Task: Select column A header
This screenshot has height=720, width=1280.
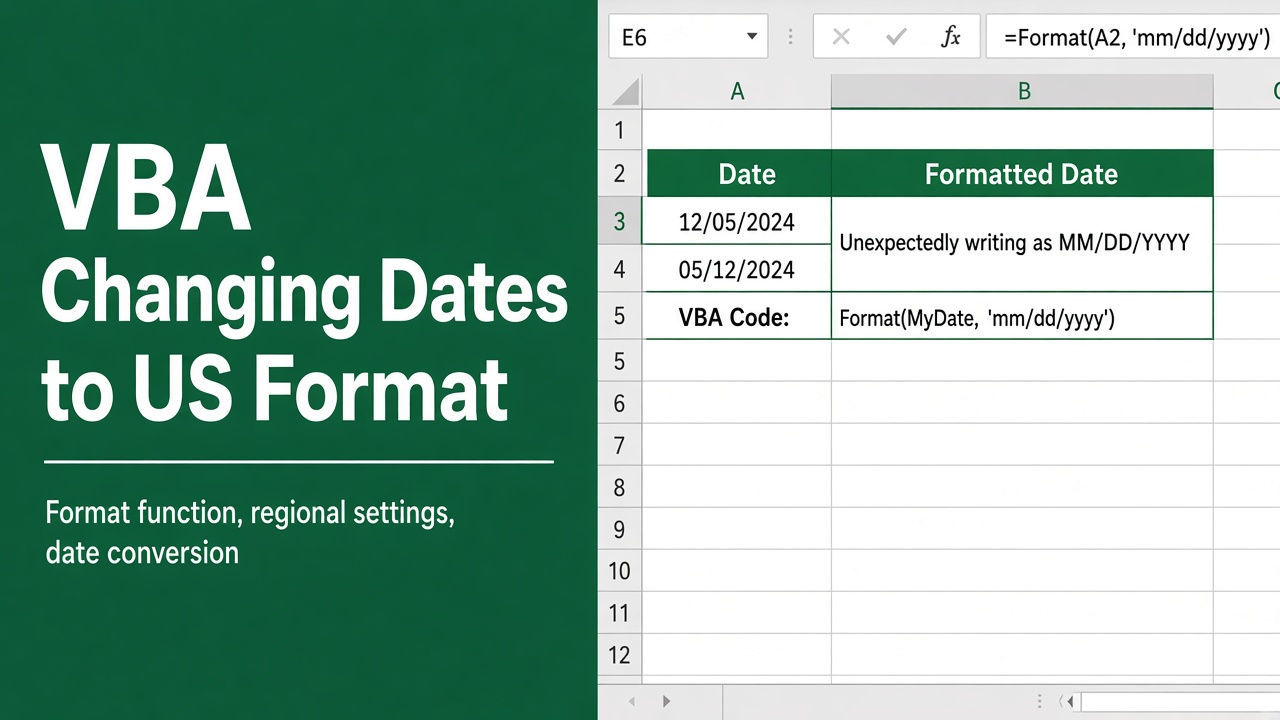Action: tap(737, 92)
